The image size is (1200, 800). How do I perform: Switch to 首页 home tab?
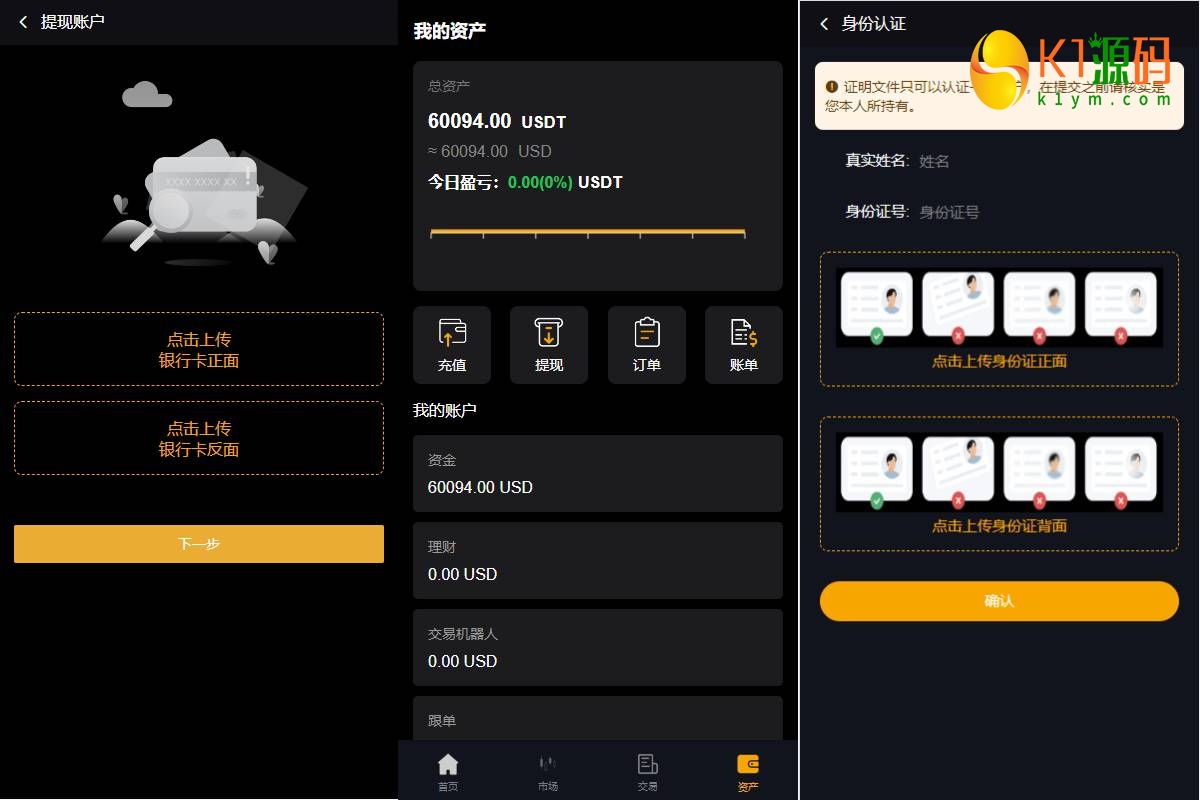coord(448,771)
